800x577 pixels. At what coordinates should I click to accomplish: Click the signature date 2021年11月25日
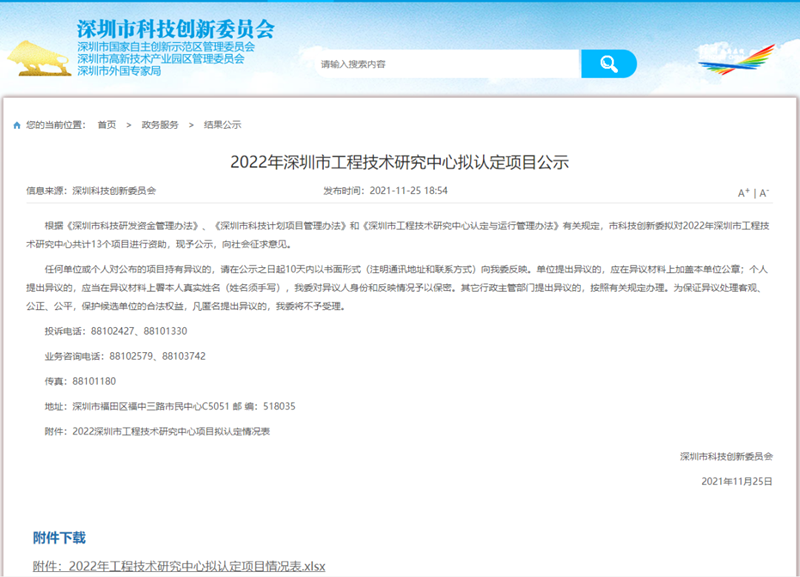(x=737, y=482)
